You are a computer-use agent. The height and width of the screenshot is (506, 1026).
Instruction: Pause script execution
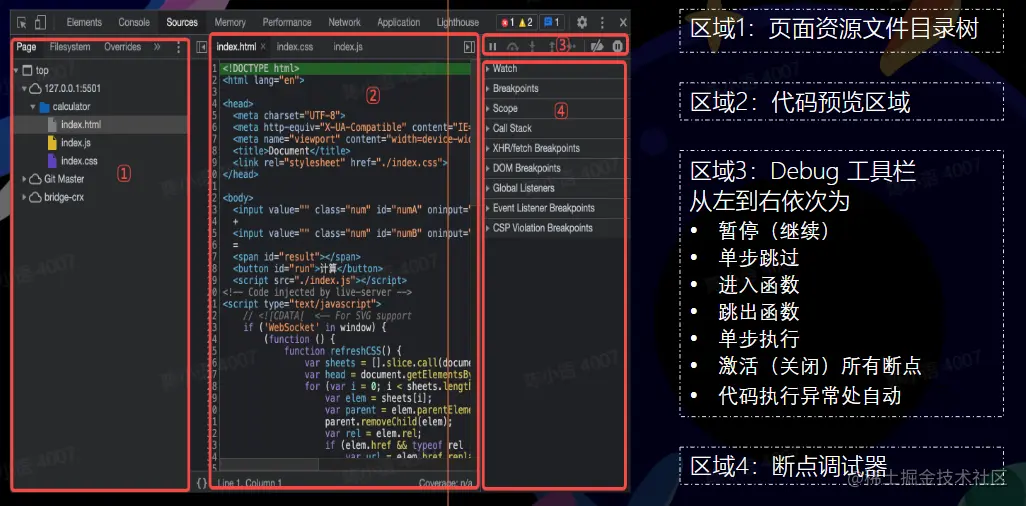tap(493, 46)
